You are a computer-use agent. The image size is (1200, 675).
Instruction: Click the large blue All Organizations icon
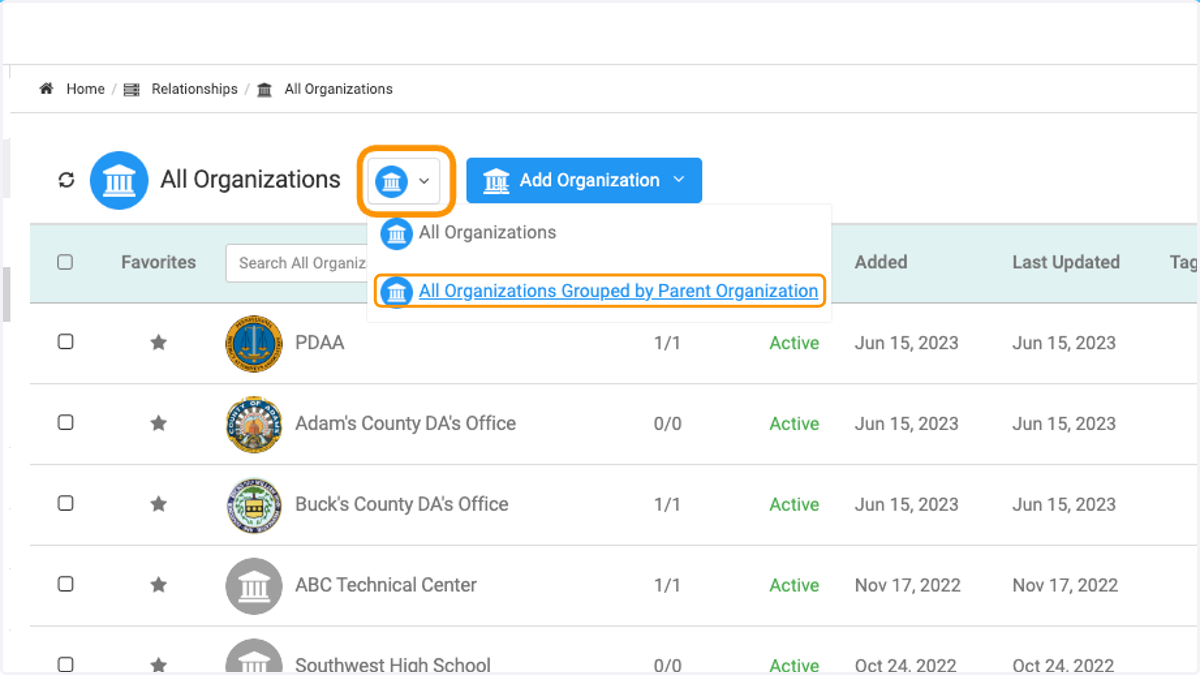[119, 180]
